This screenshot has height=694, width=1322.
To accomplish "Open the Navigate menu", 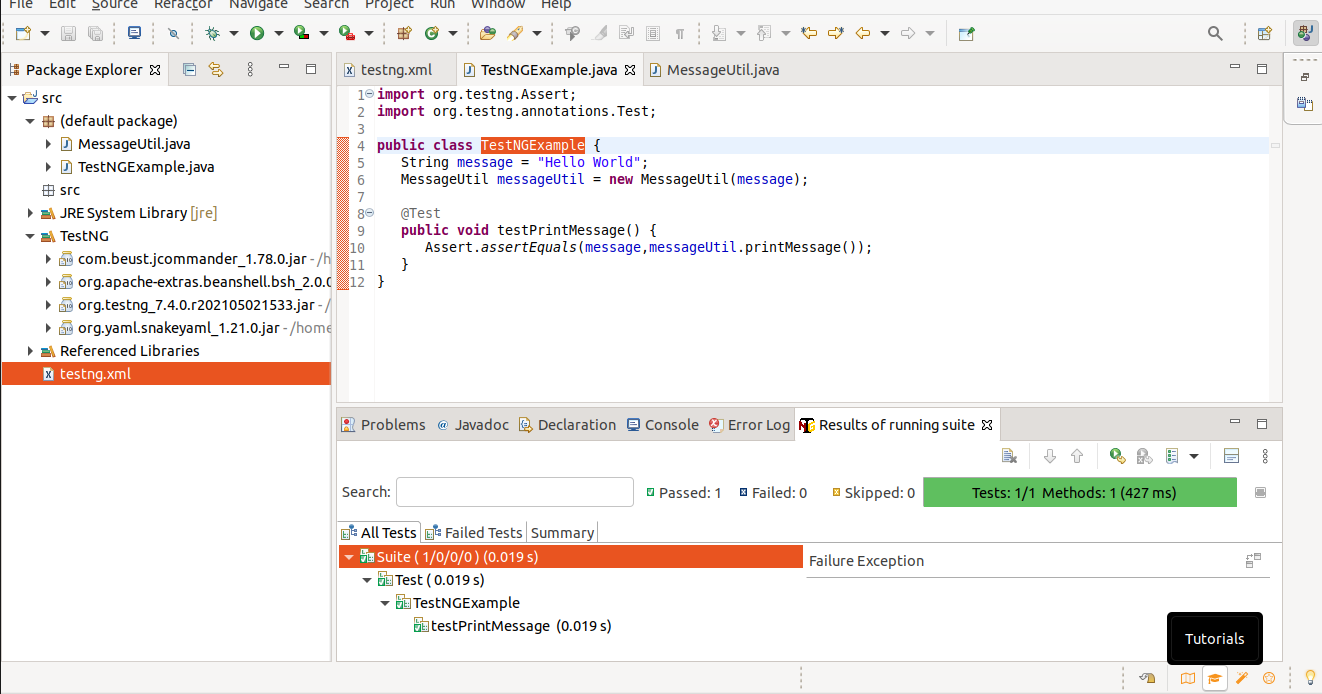I will [258, 6].
